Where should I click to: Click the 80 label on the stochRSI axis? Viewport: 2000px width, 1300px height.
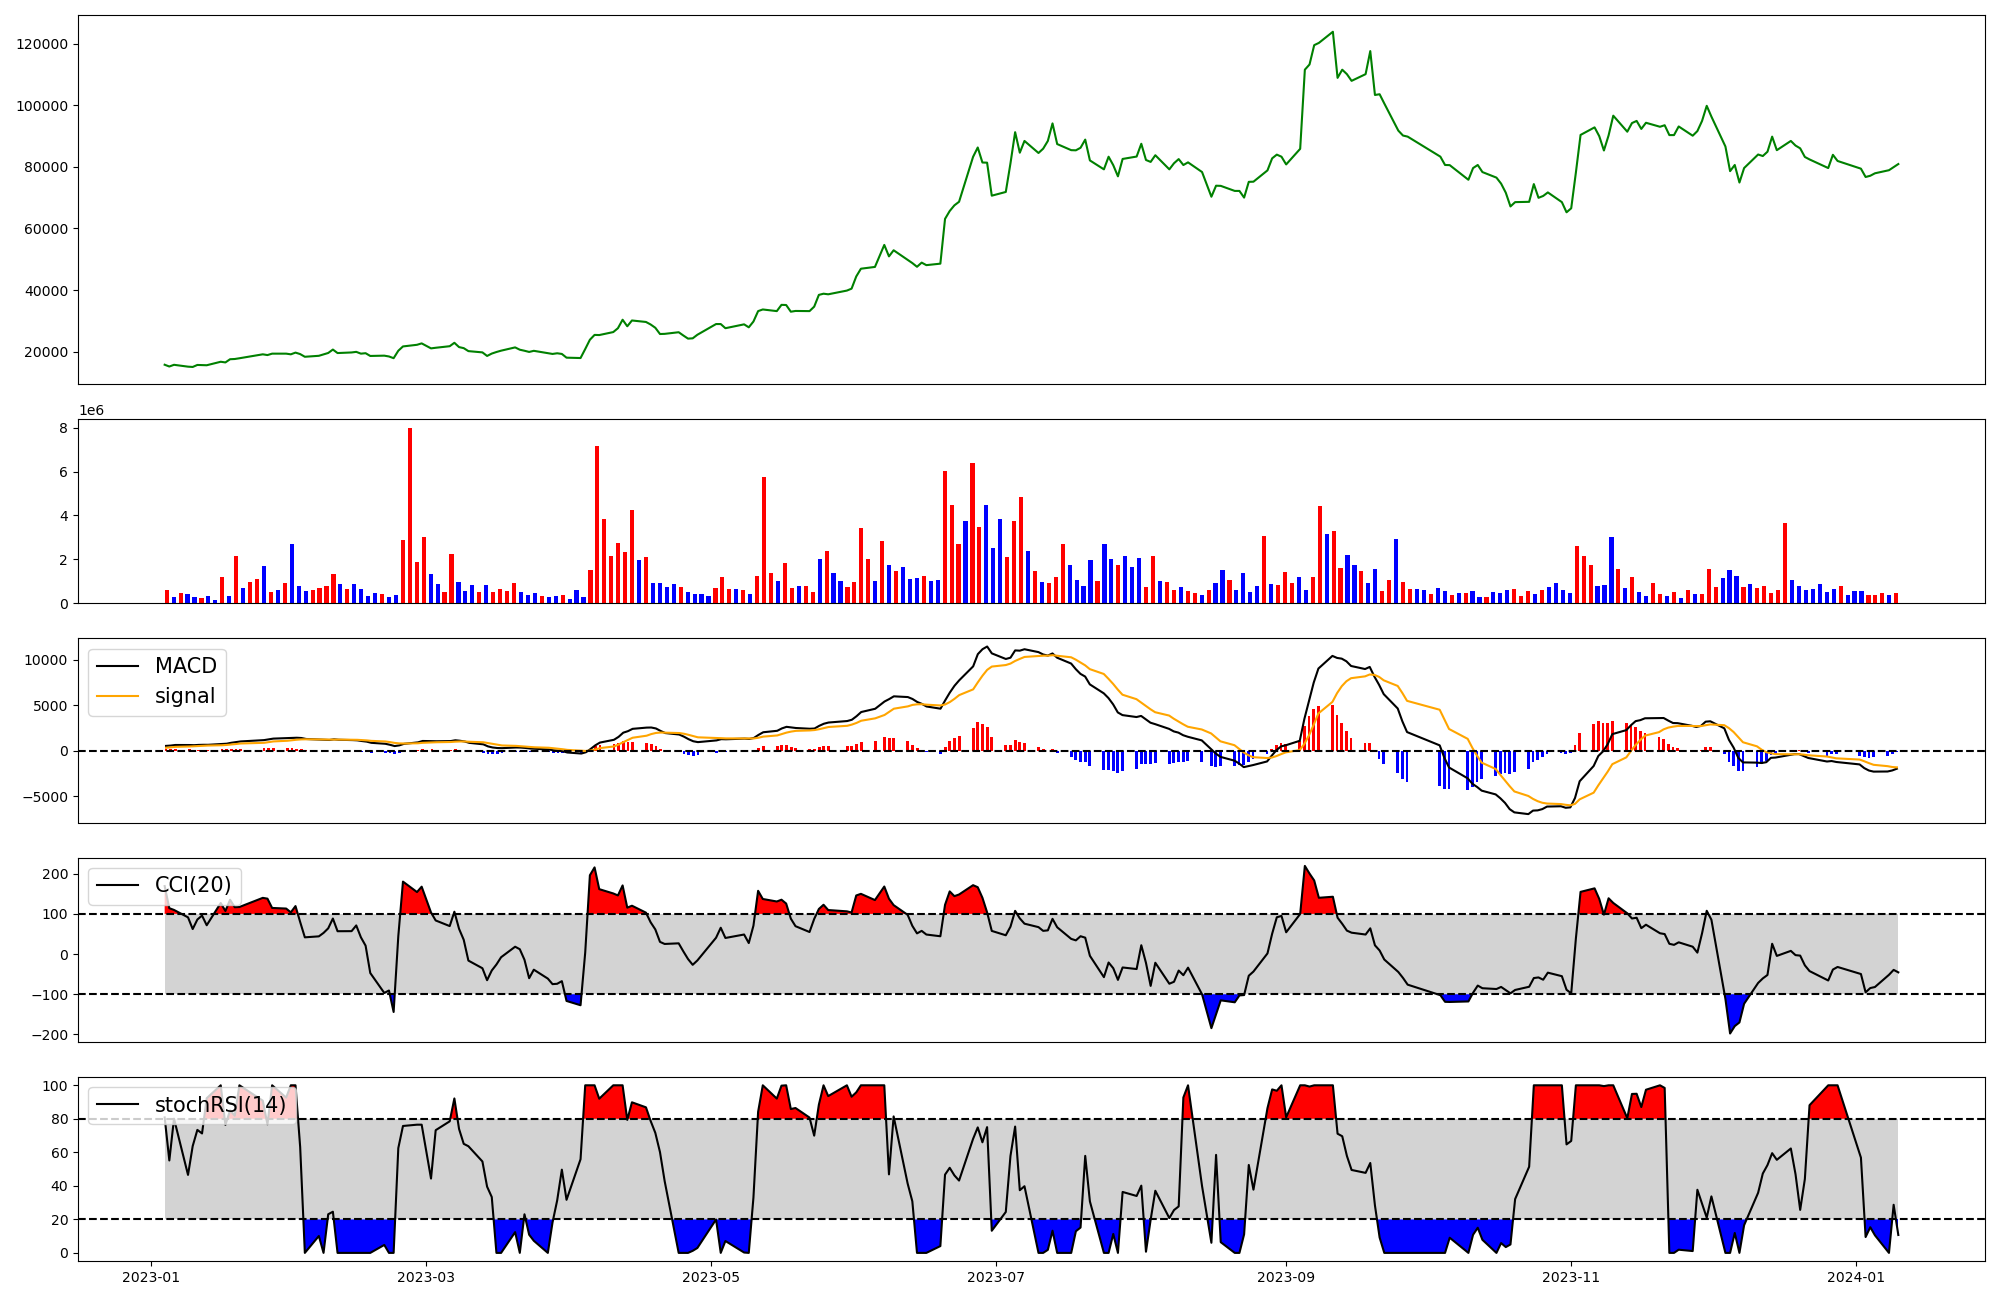click(x=58, y=1119)
